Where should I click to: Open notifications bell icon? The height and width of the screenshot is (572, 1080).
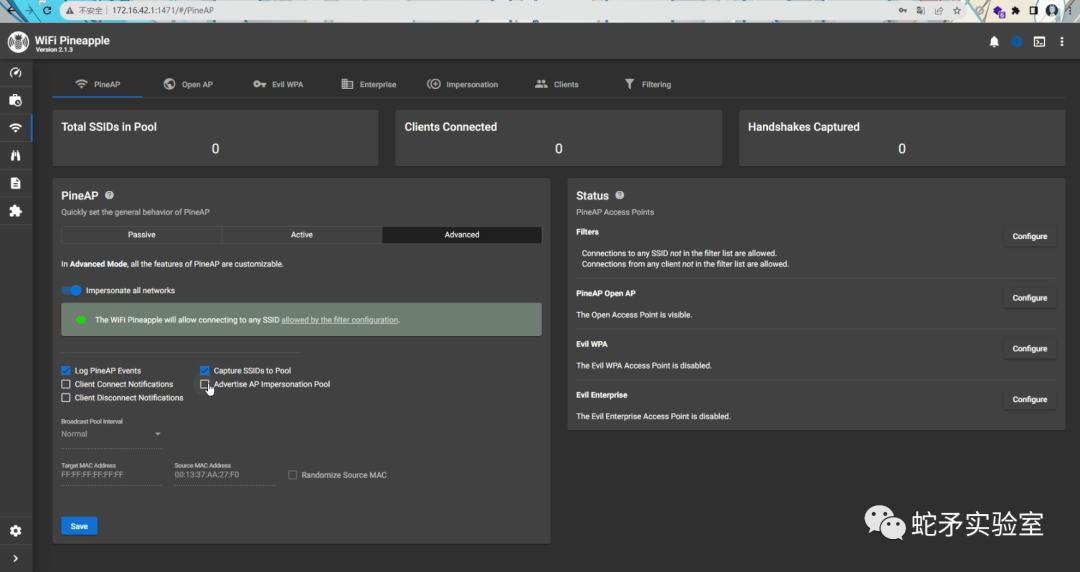pos(994,42)
